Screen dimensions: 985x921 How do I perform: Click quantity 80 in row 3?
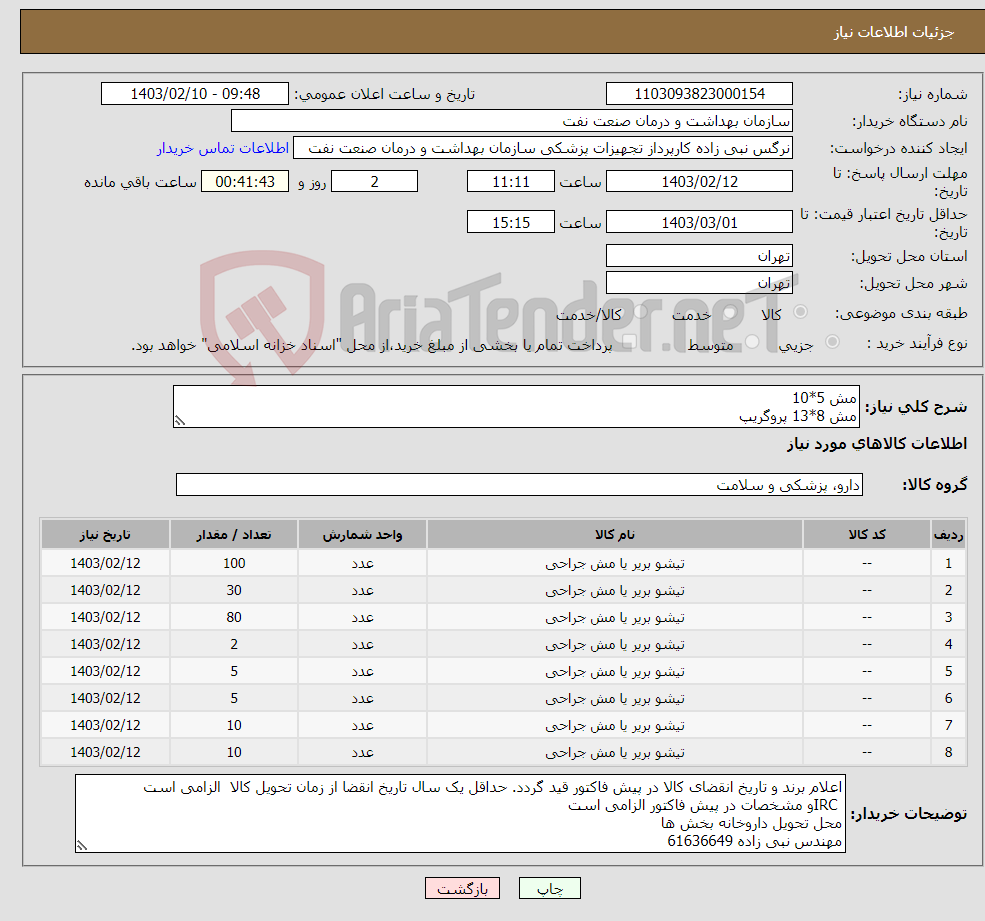coord(234,618)
